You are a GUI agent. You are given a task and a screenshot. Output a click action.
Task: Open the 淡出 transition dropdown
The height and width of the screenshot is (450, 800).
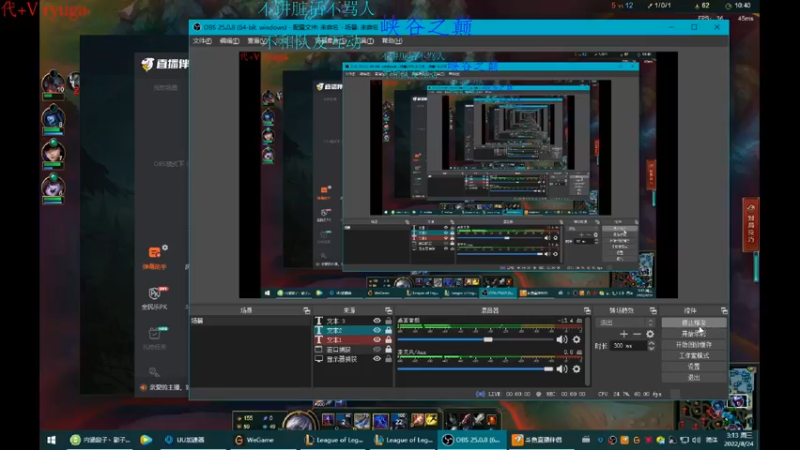pos(625,322)
